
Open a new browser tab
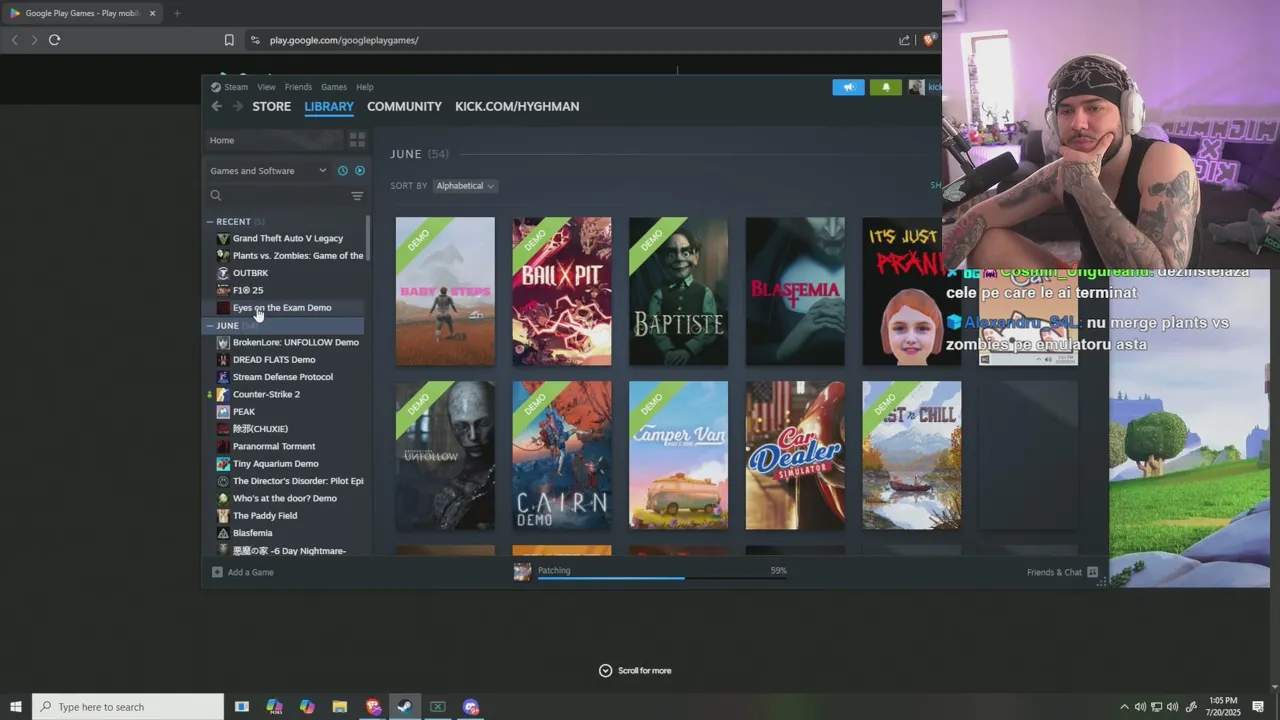point(177,13)
